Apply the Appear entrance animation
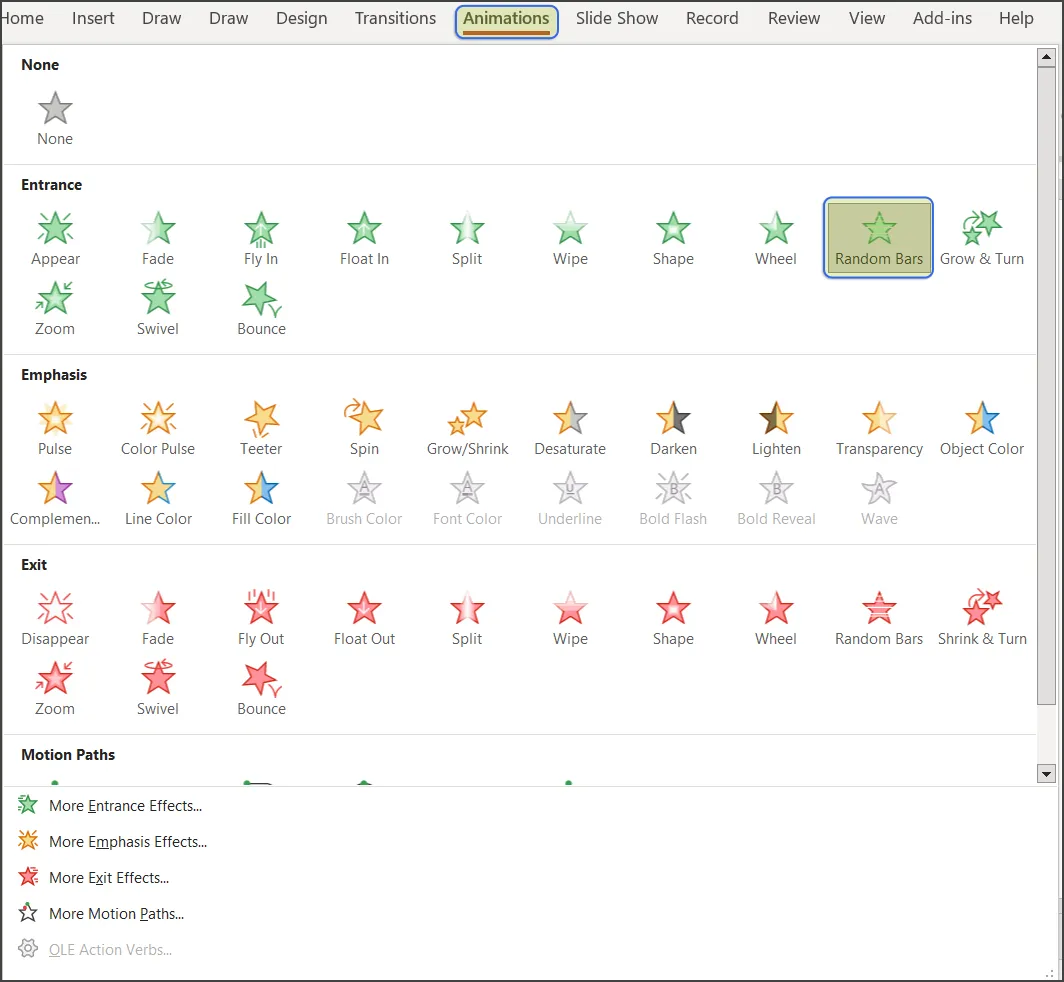1064x982 pixels. click(x=55, y=238)
